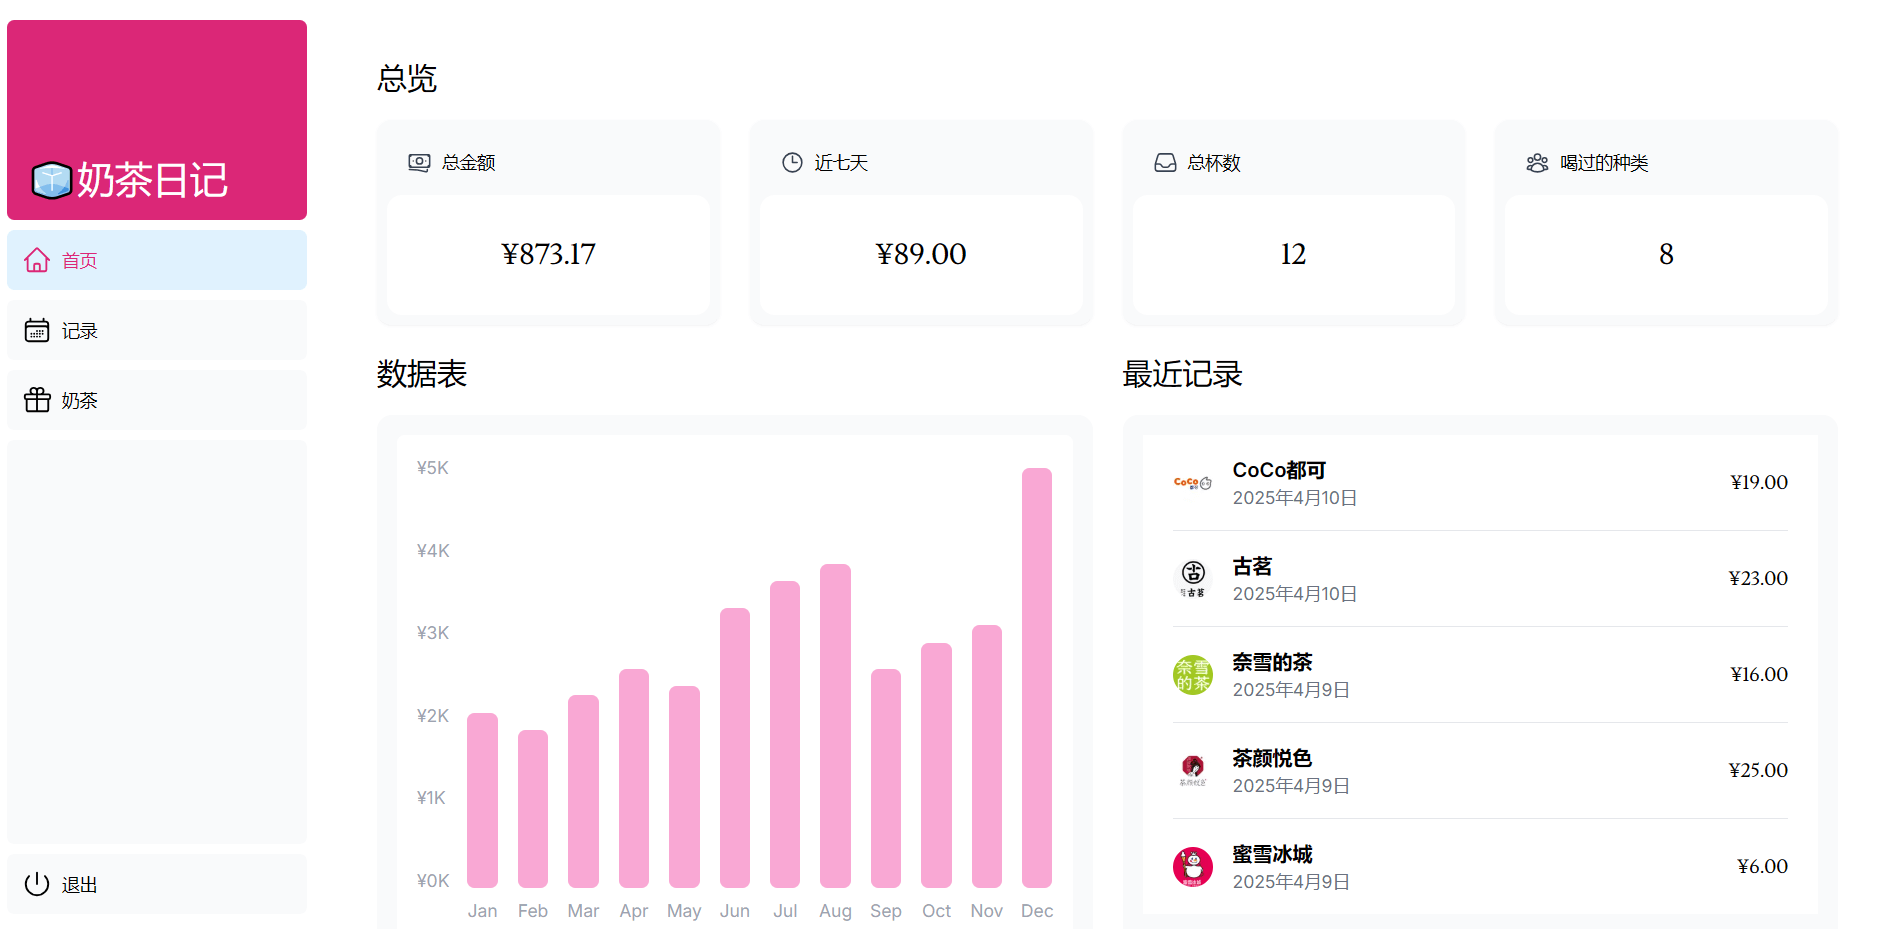Click the Jan bar in chart

click(482, 800)
